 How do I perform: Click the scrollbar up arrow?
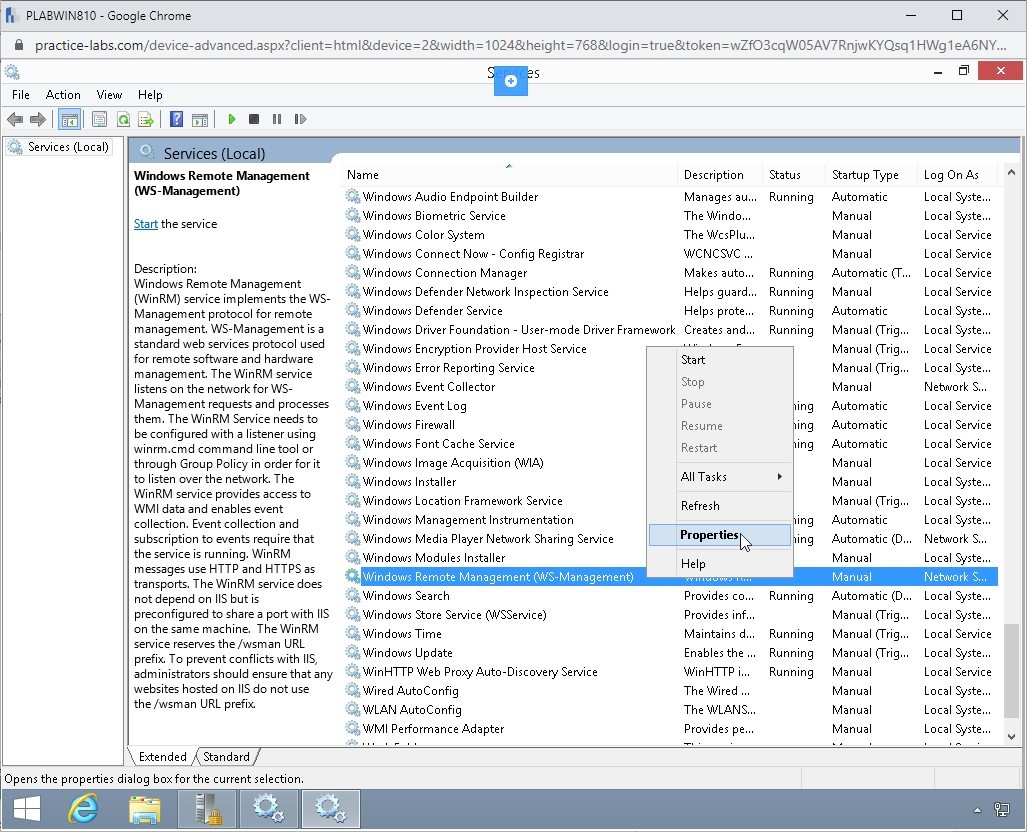[x=1011, y=172]
